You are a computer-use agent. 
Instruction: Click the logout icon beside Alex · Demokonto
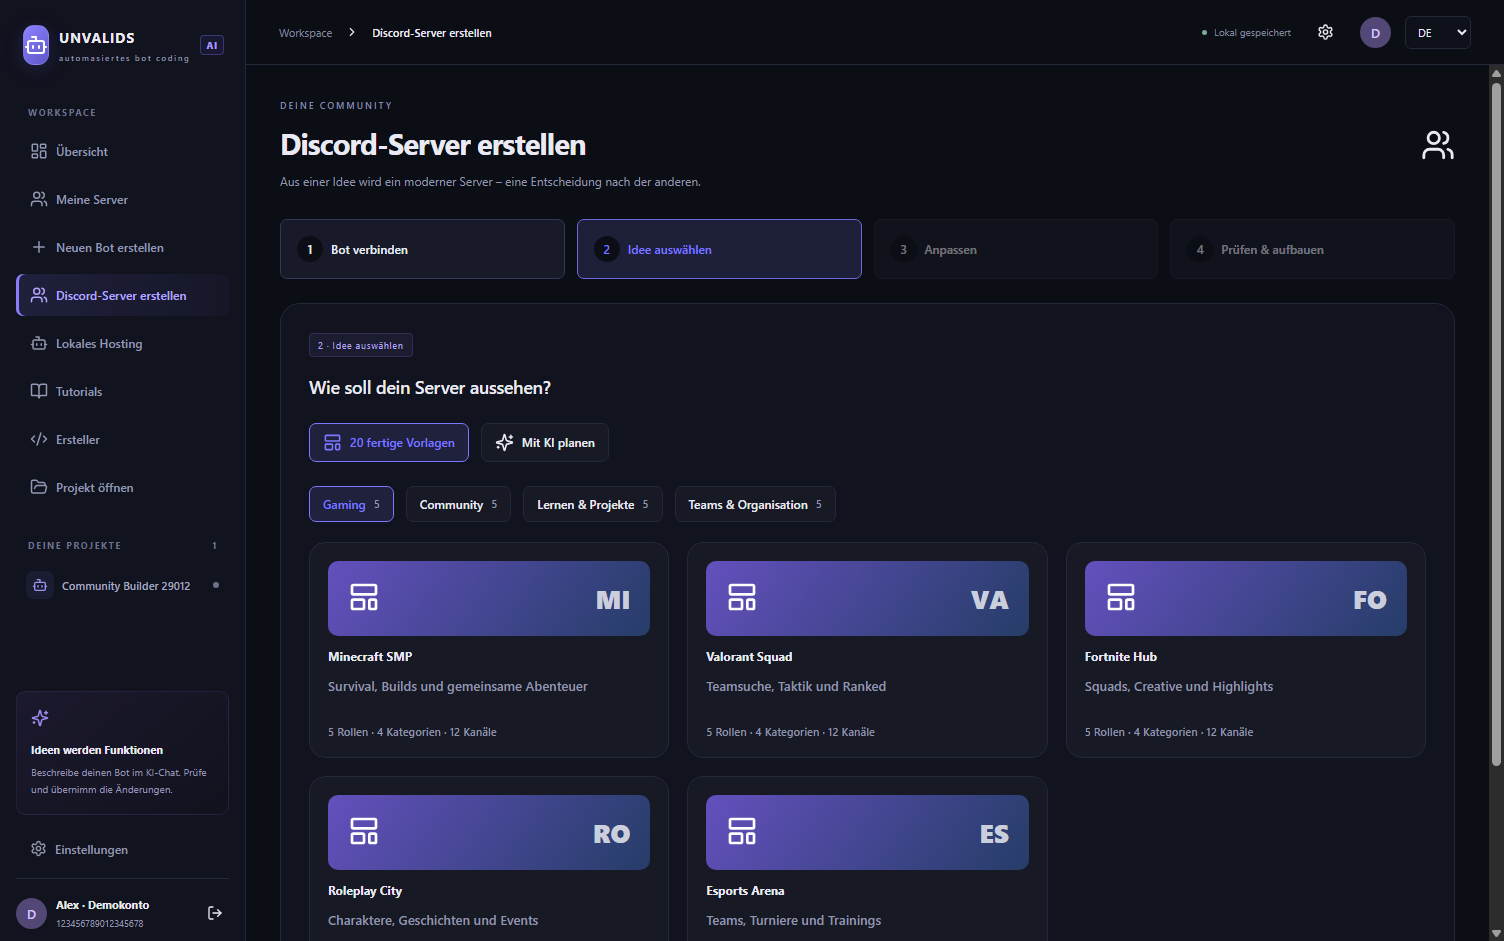[215, 913]
